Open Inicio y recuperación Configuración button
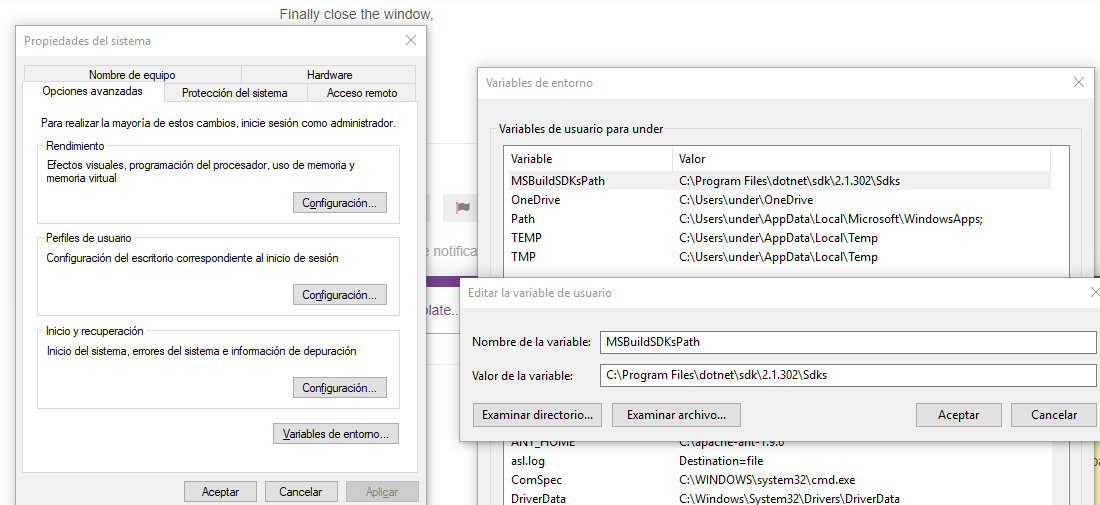 click(340, 387)
